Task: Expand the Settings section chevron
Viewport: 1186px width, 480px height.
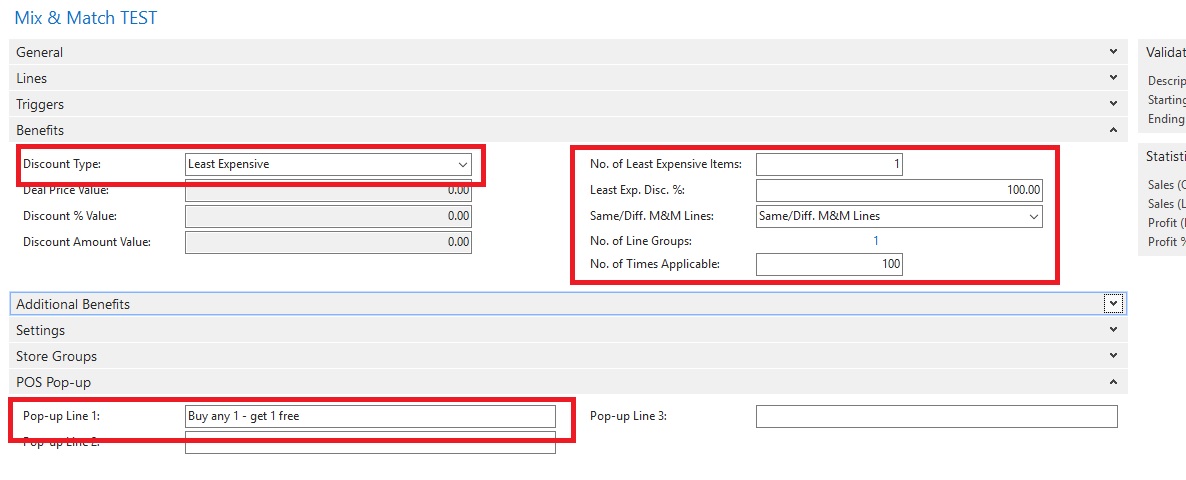Action: click(1114, 330)
